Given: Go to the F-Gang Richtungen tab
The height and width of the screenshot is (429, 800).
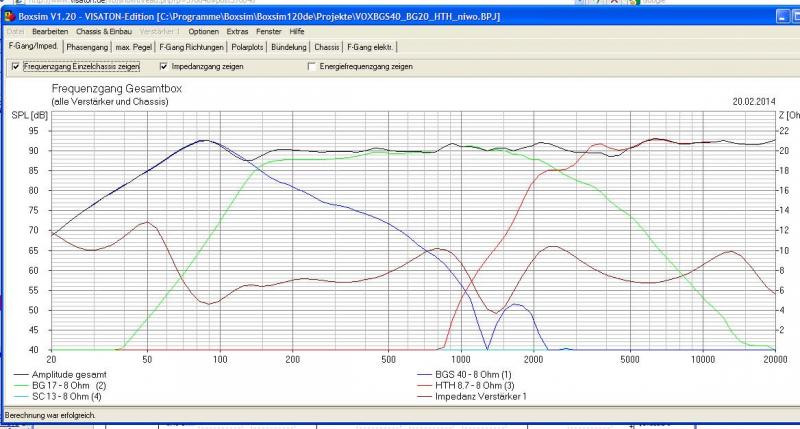Looking at the screenshot, I should click(192, 47).
